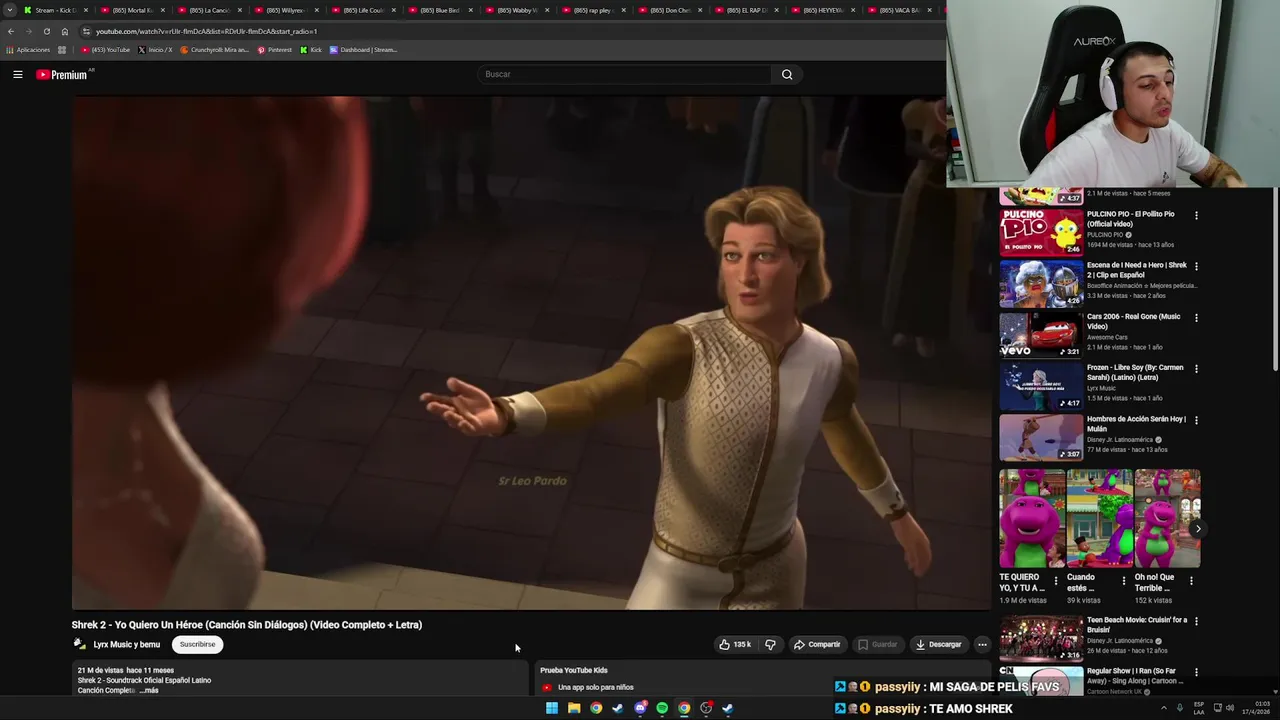
Task: Open the Dashboard Stream bookmark
Action: tap(364, 50)
